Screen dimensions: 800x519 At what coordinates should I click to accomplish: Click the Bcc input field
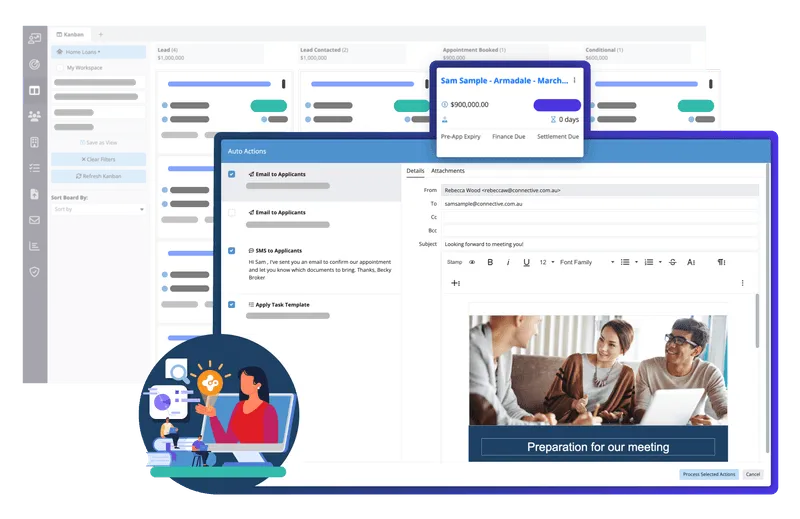tap(600, 230)
